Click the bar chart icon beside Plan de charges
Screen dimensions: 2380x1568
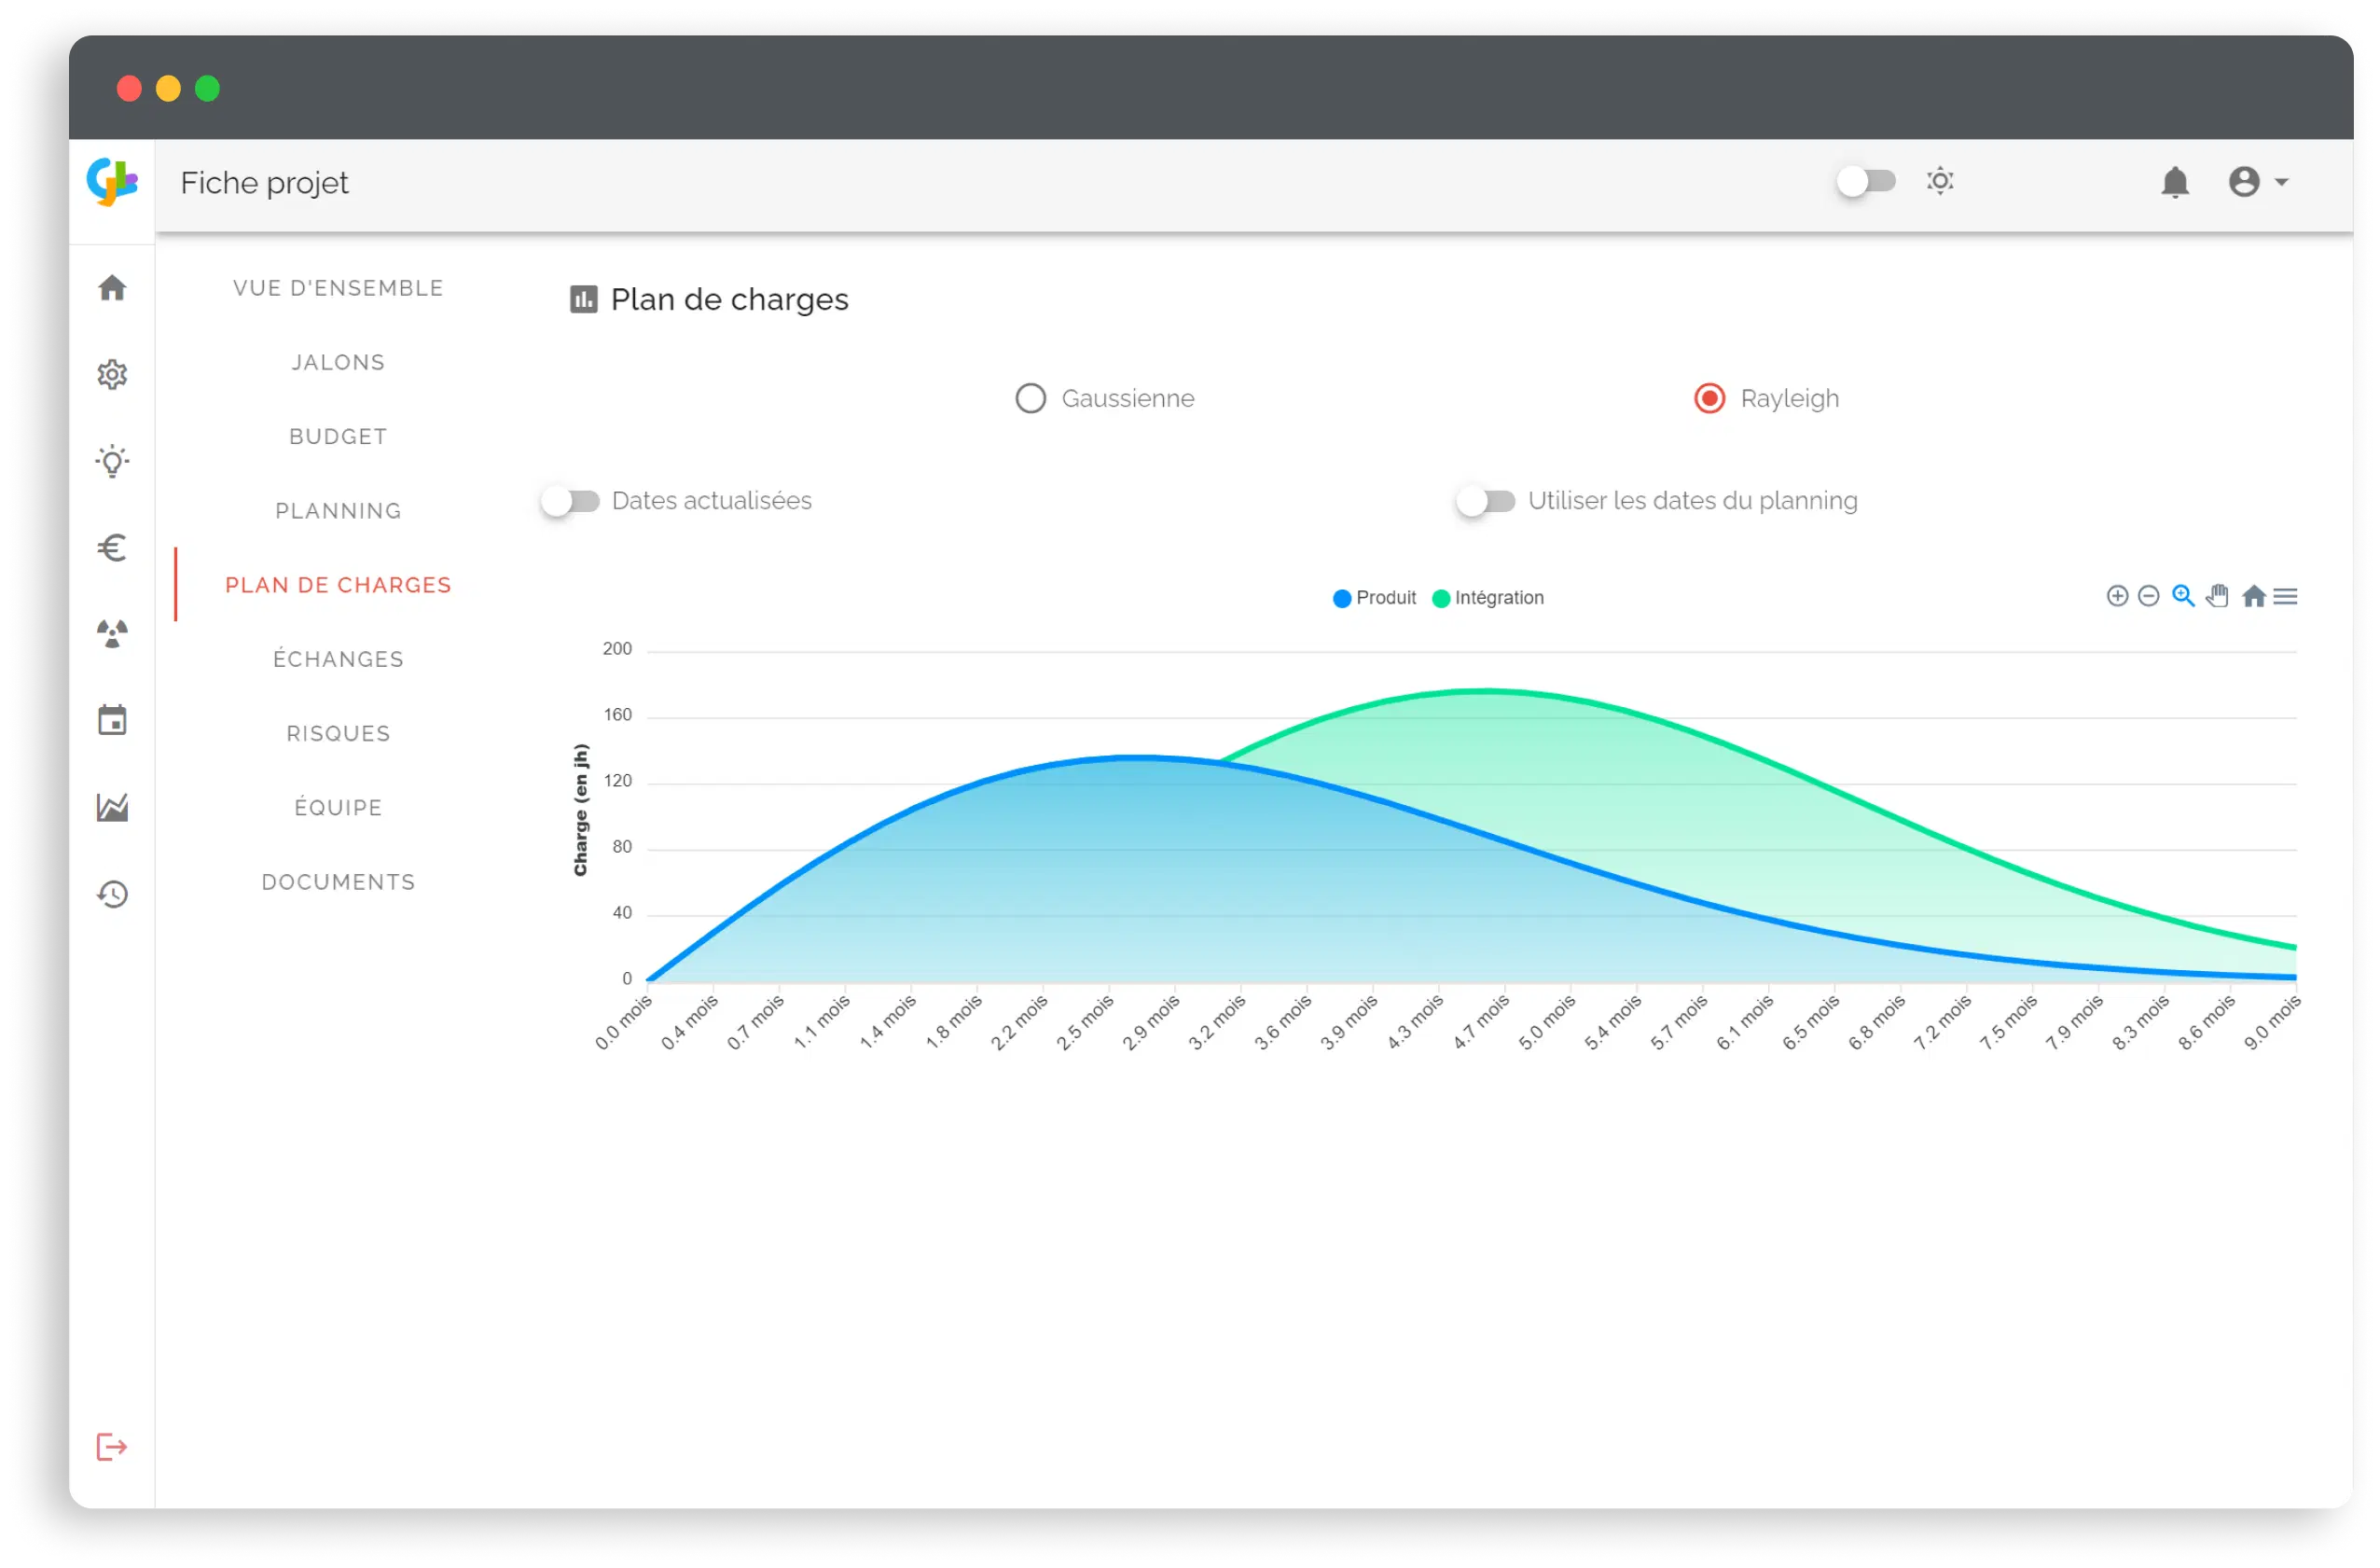(584, 299)
